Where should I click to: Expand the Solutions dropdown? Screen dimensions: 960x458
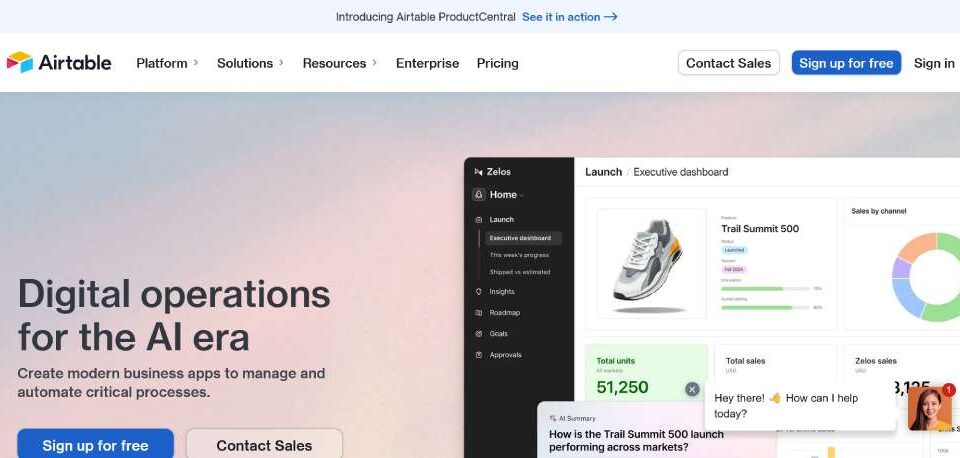250,63
